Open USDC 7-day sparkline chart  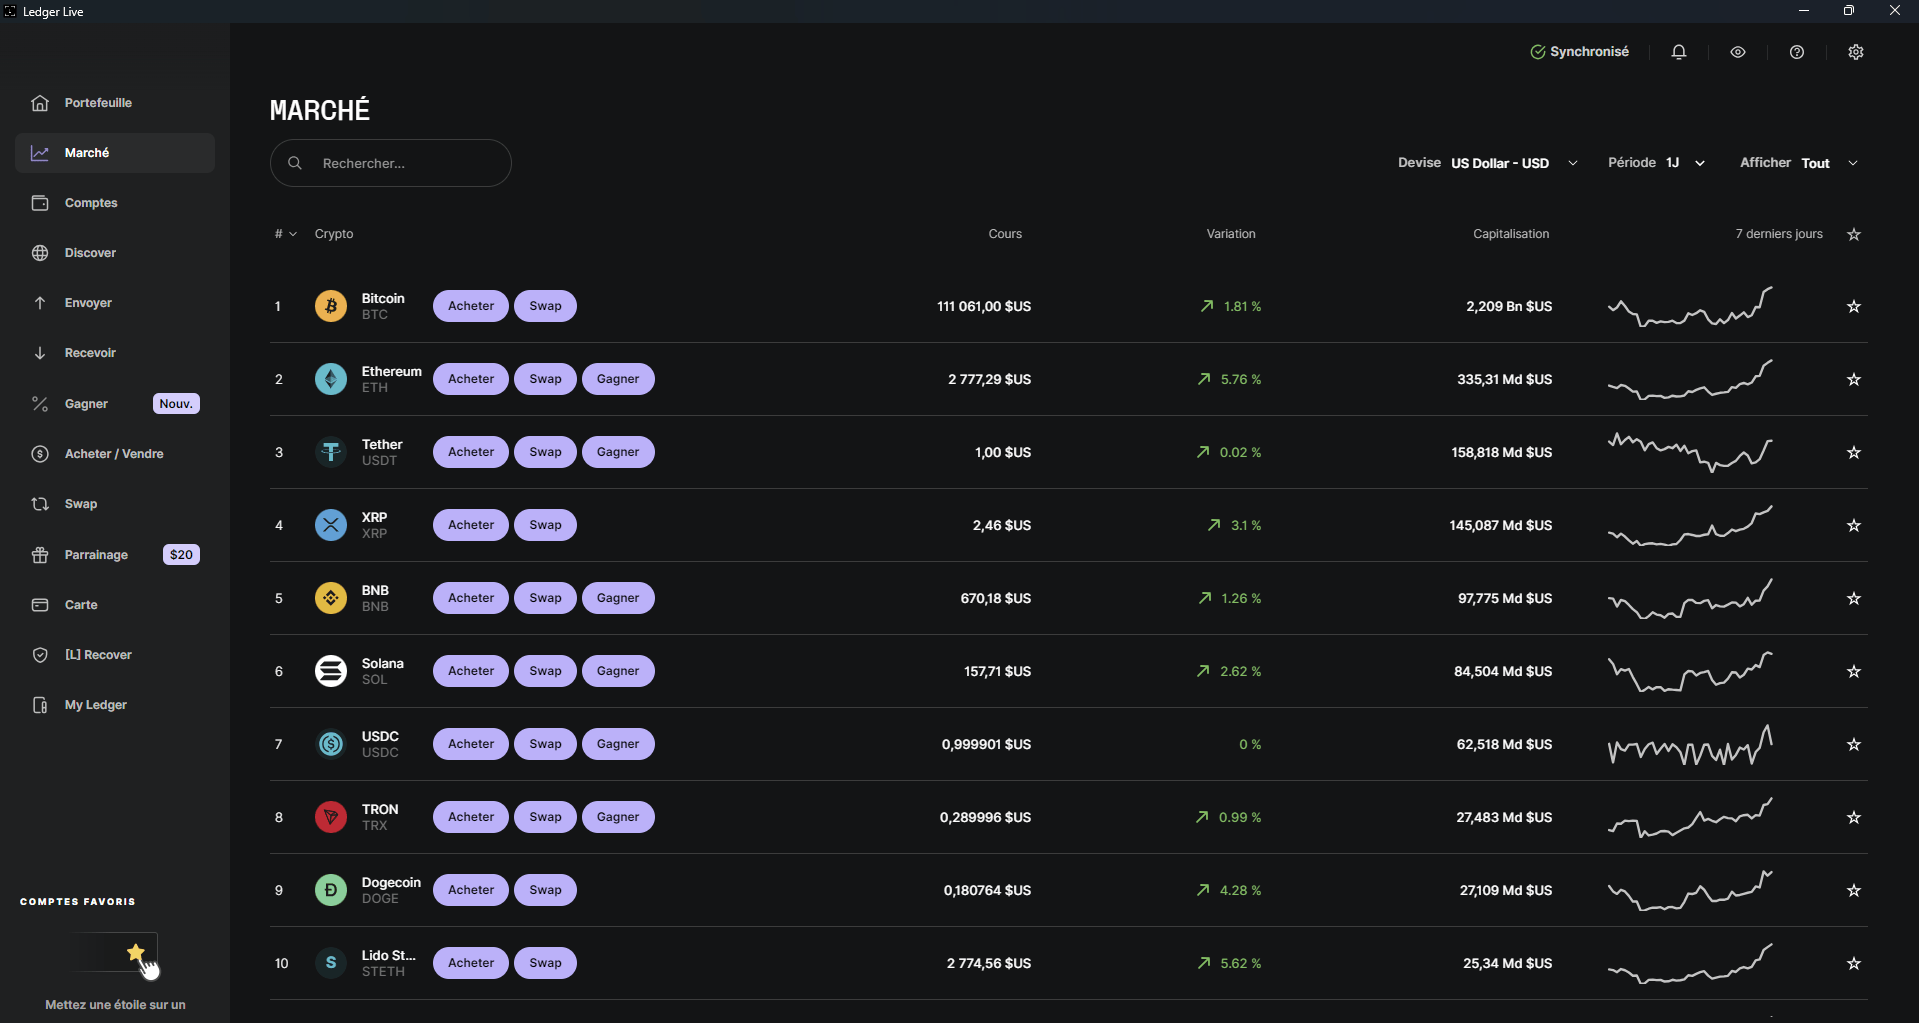click(1690, 745)
